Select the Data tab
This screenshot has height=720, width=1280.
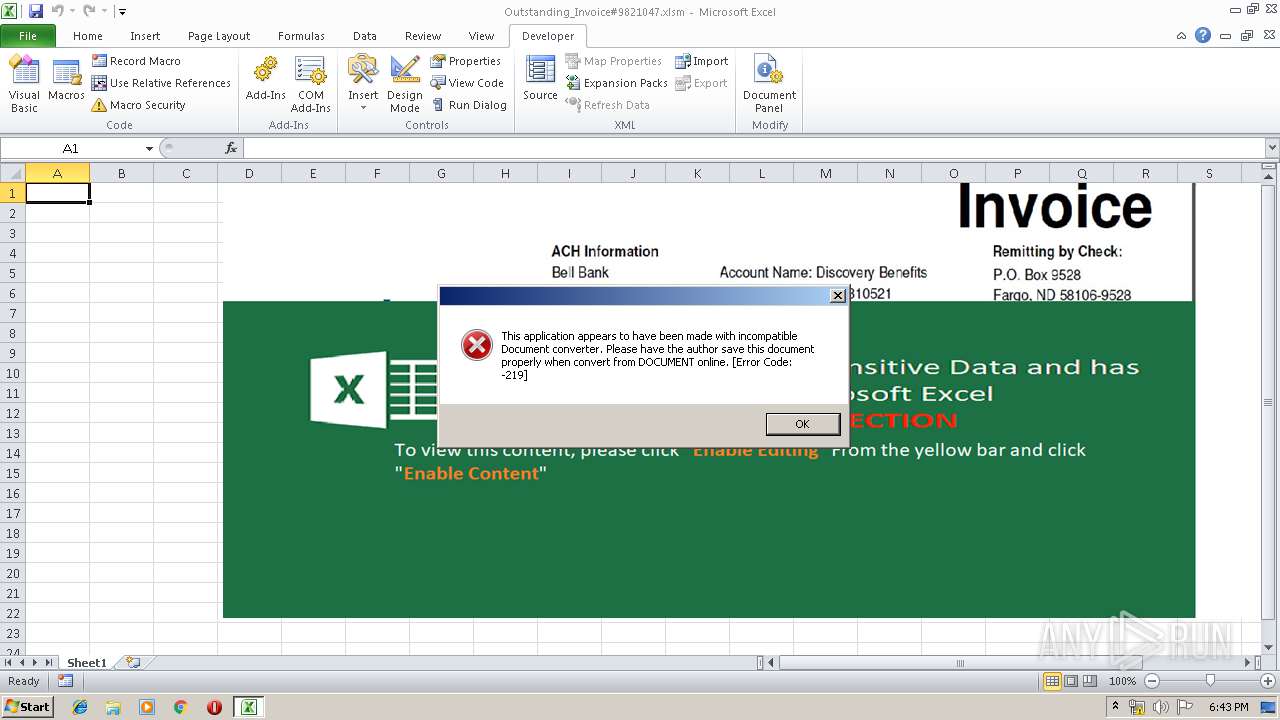click(365, 35)
